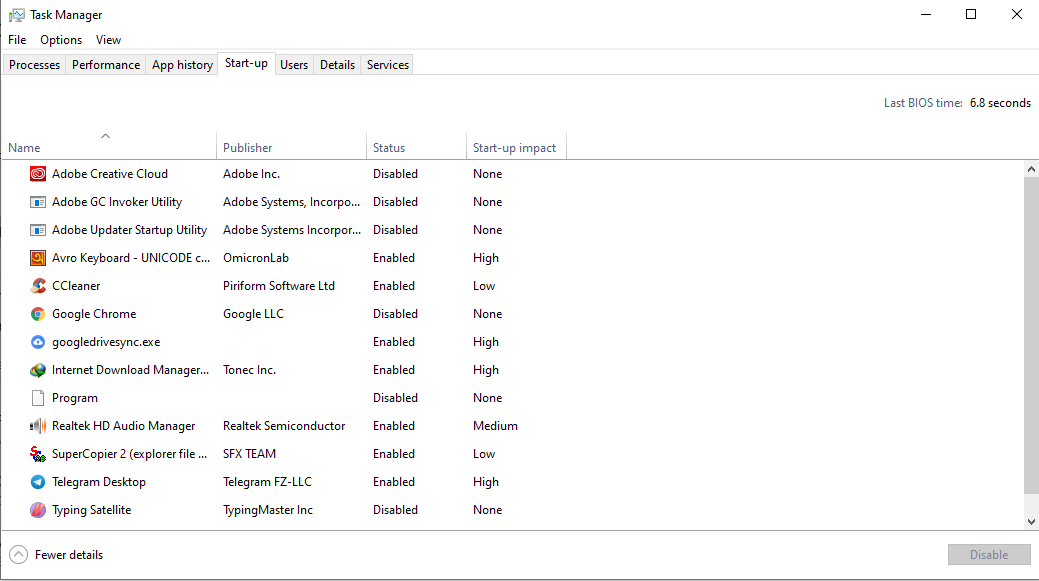The height and width of the screenshot is (581, 1039).
Task: Open the Options menu
Action: pyautogui.click(x=61, y=40)
